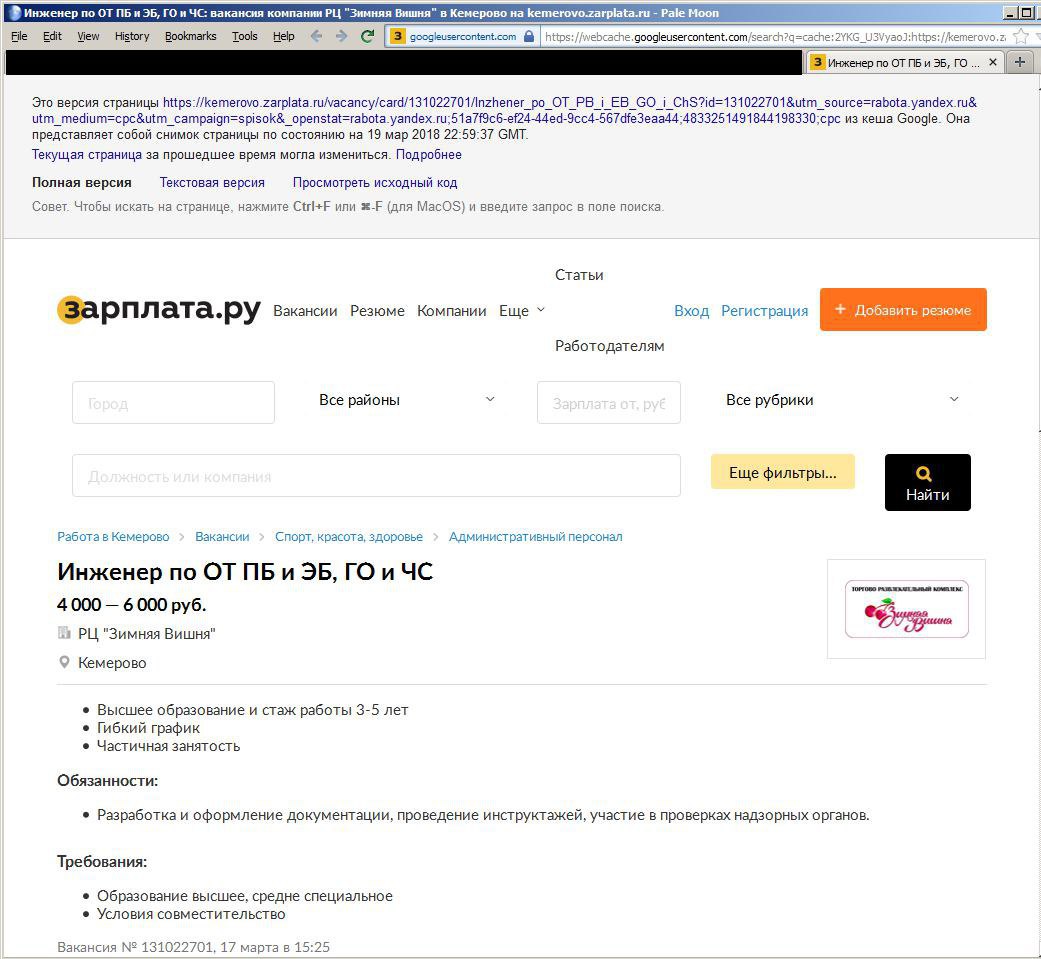1041x959 pixels.
Task: Click the Зарплата от, руб input field
Action: 609,402
